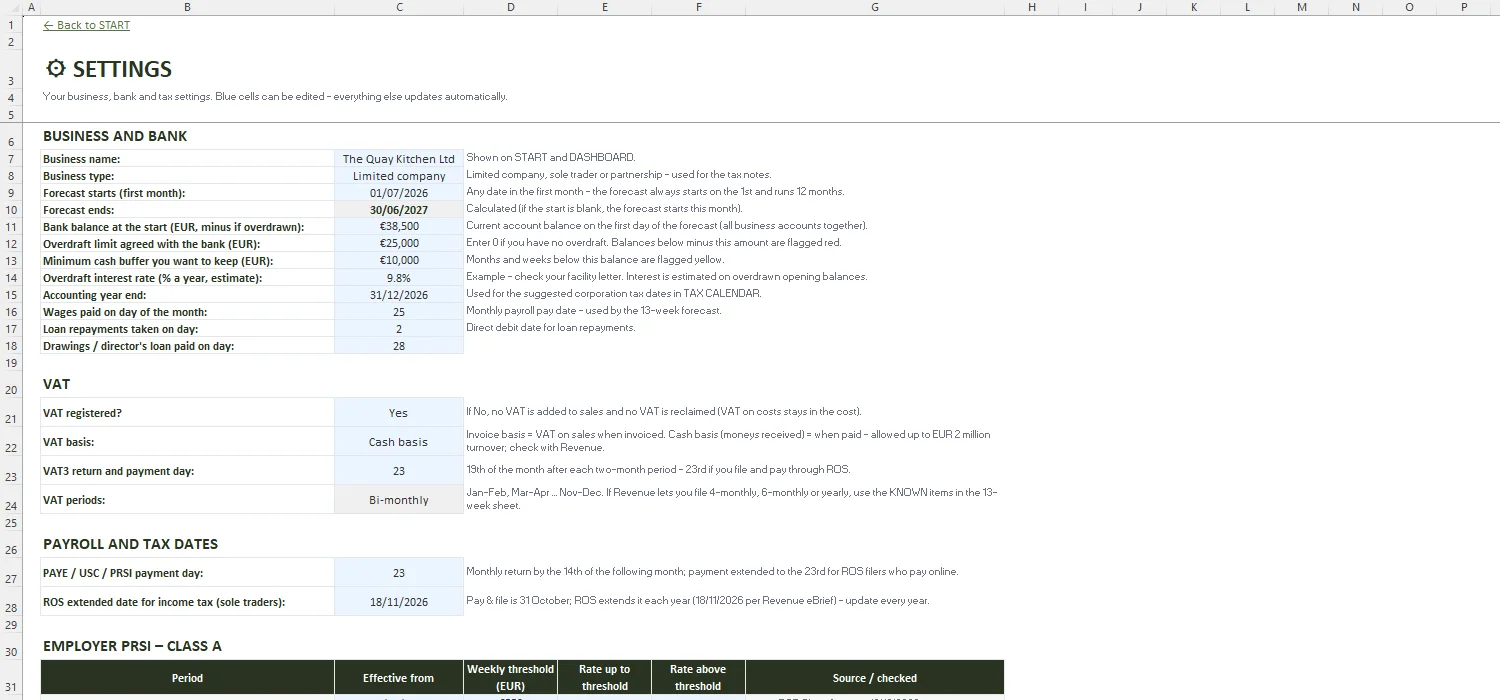1500x700 pixels.
Task: Click the Source / checked header
Action: tap(875, 678)
